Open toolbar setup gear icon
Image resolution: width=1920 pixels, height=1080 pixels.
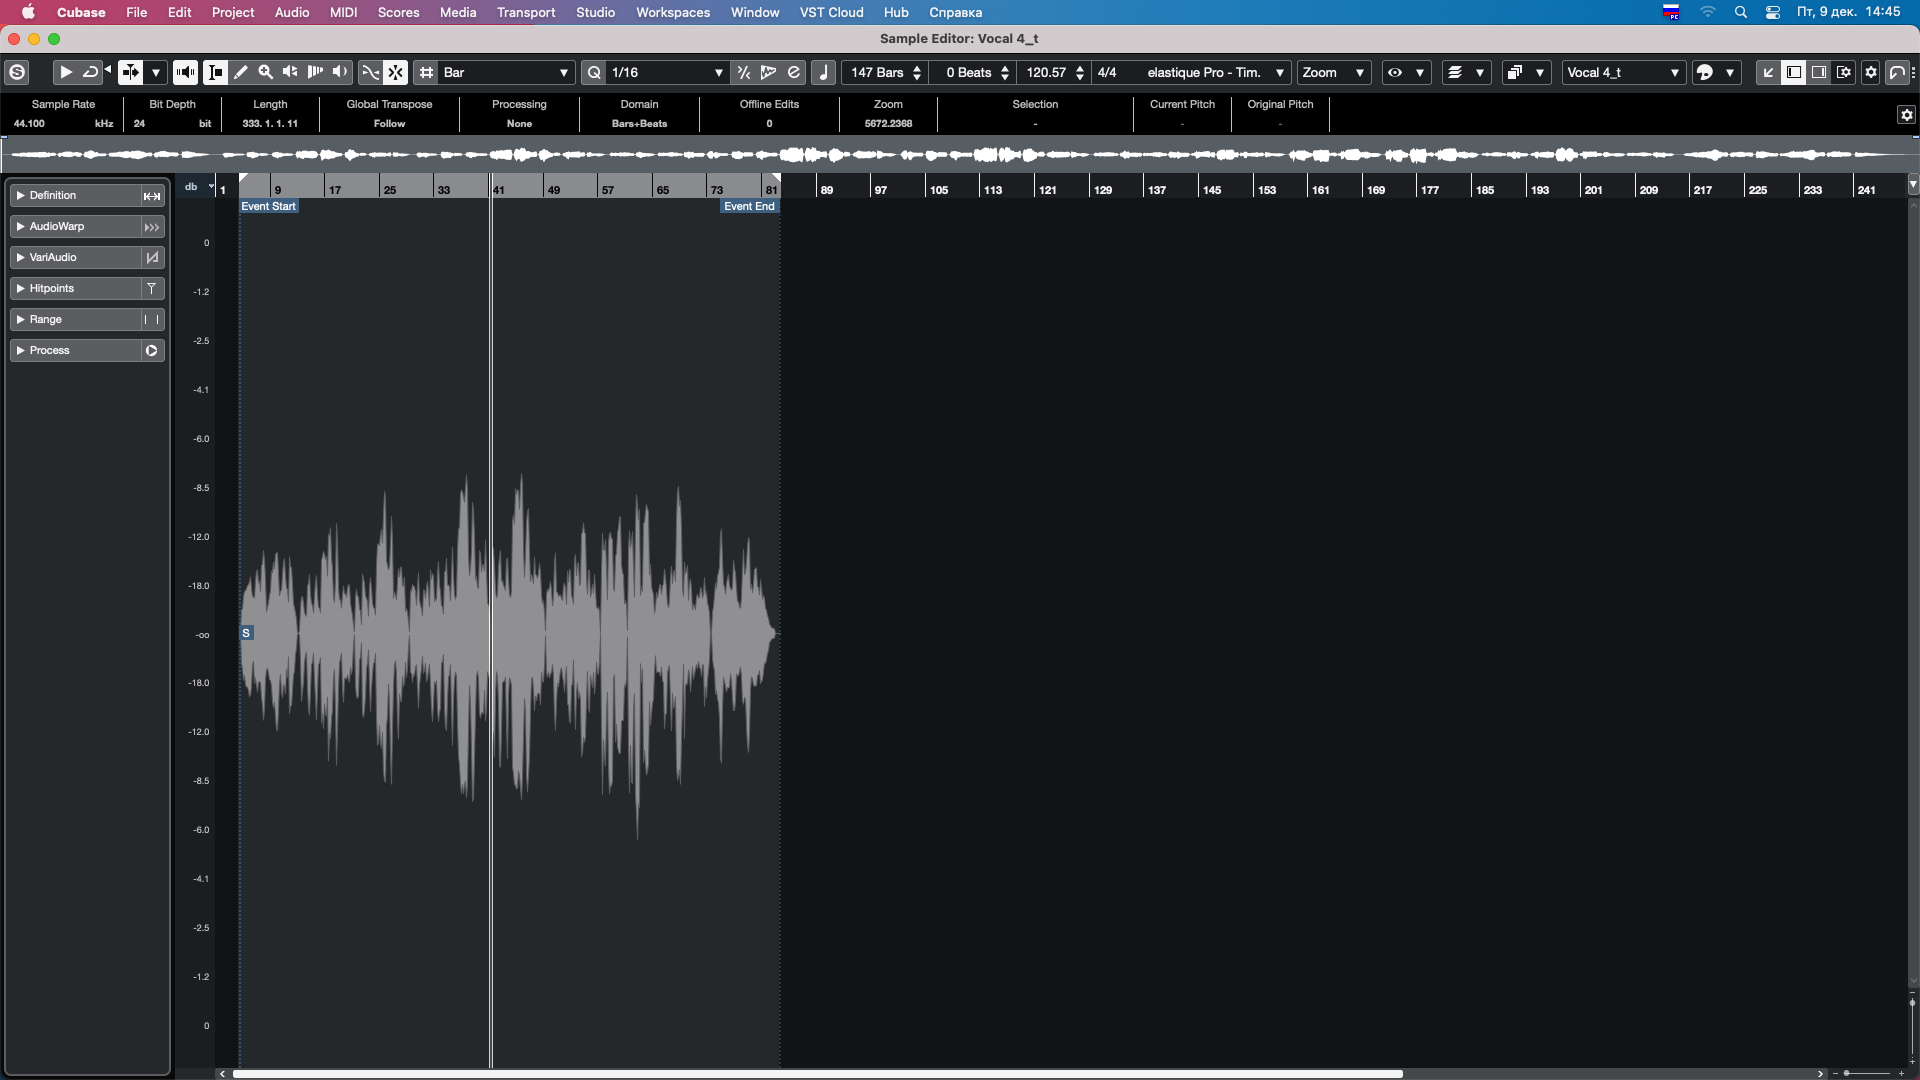point(1871,72)
